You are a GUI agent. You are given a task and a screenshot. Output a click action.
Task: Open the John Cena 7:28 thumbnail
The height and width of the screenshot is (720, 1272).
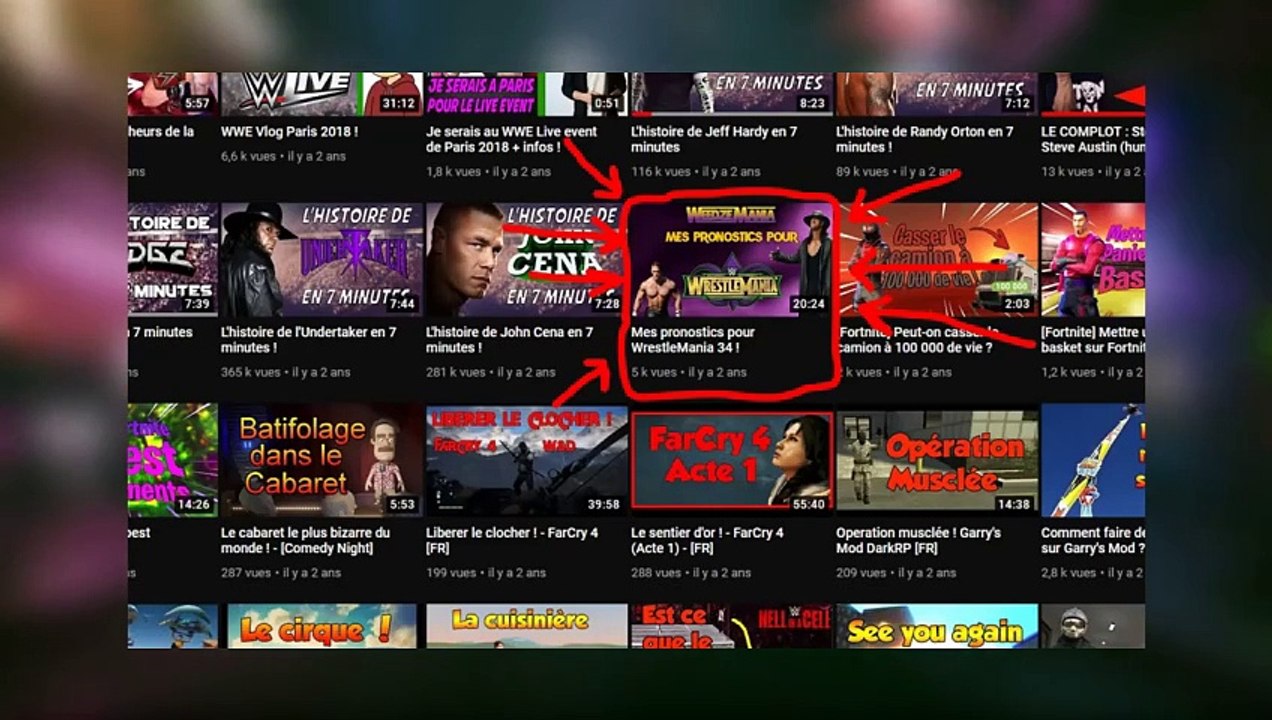526,260
